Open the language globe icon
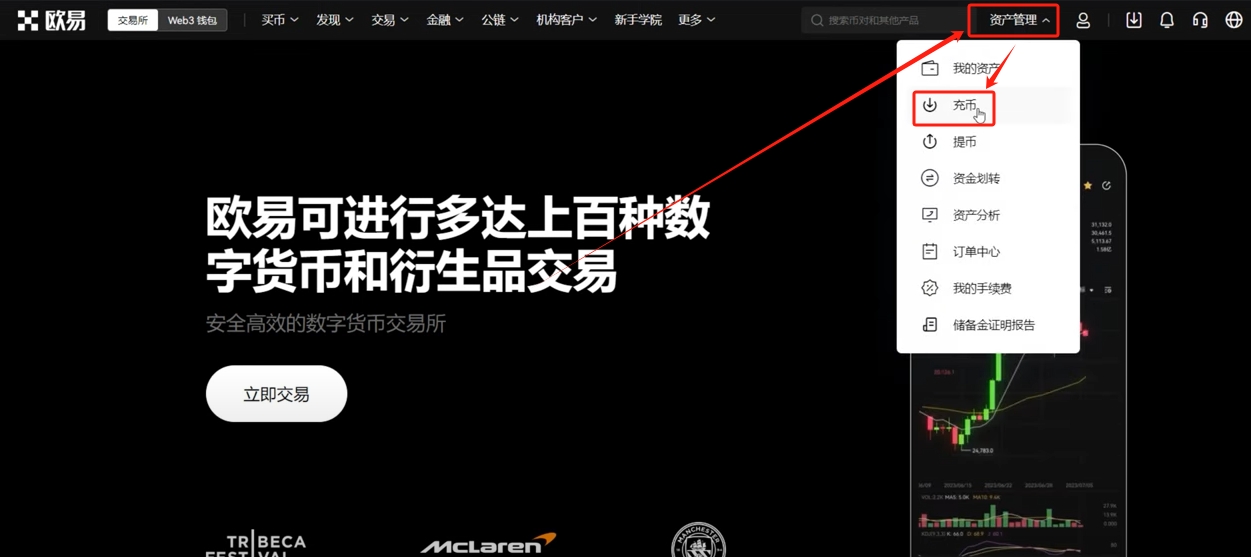 click(1233, 20)
